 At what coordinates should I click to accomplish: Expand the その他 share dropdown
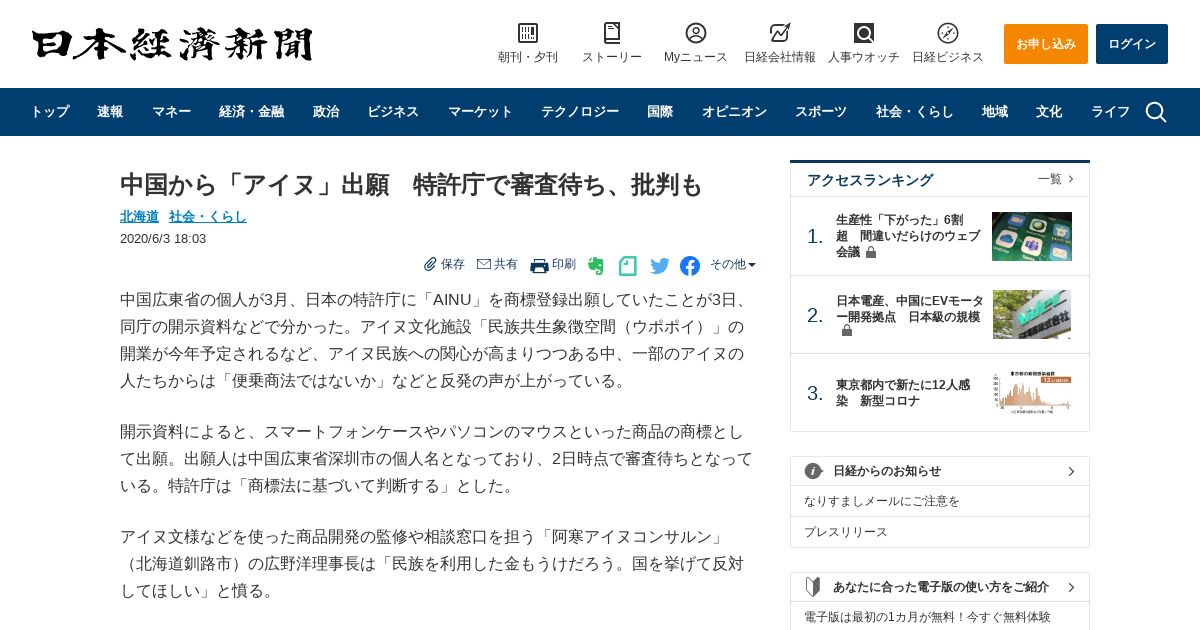(x=733, y=265)
